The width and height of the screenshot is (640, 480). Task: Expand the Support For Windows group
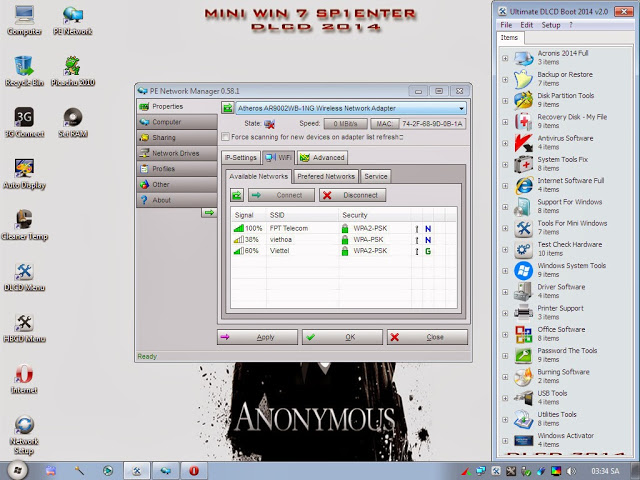505,207
